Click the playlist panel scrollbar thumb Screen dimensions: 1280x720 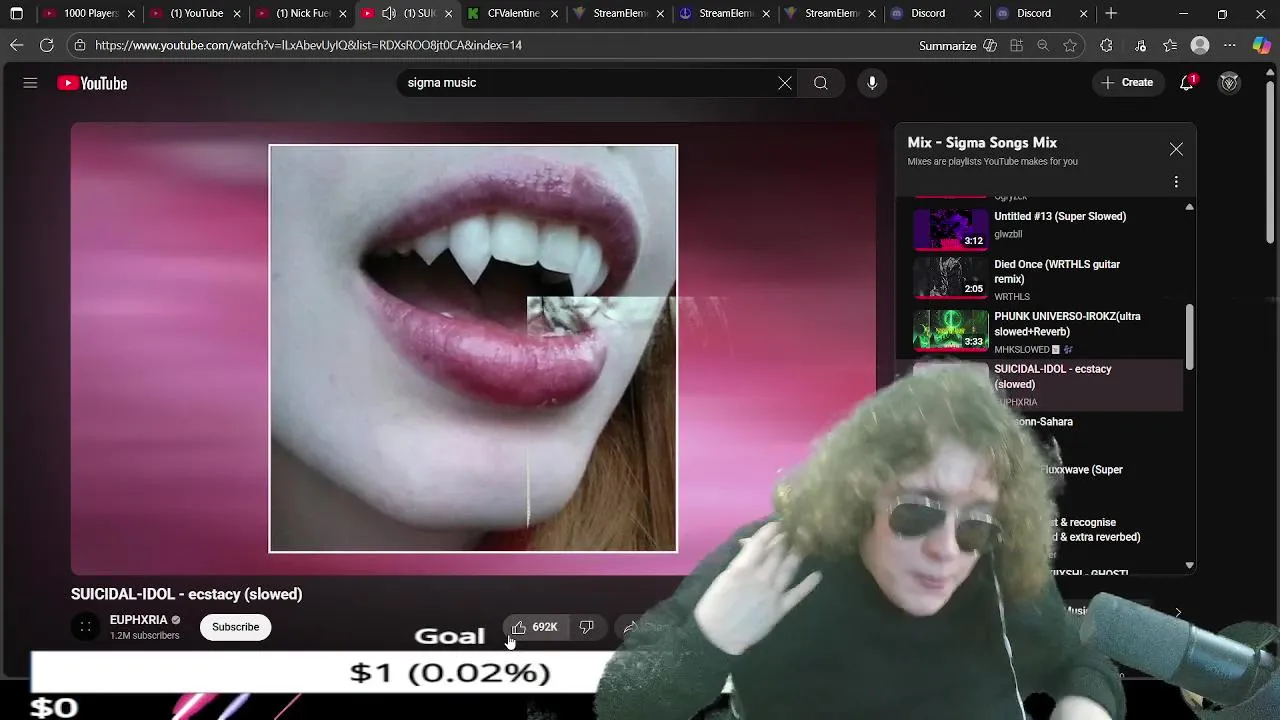point(1189,338)
